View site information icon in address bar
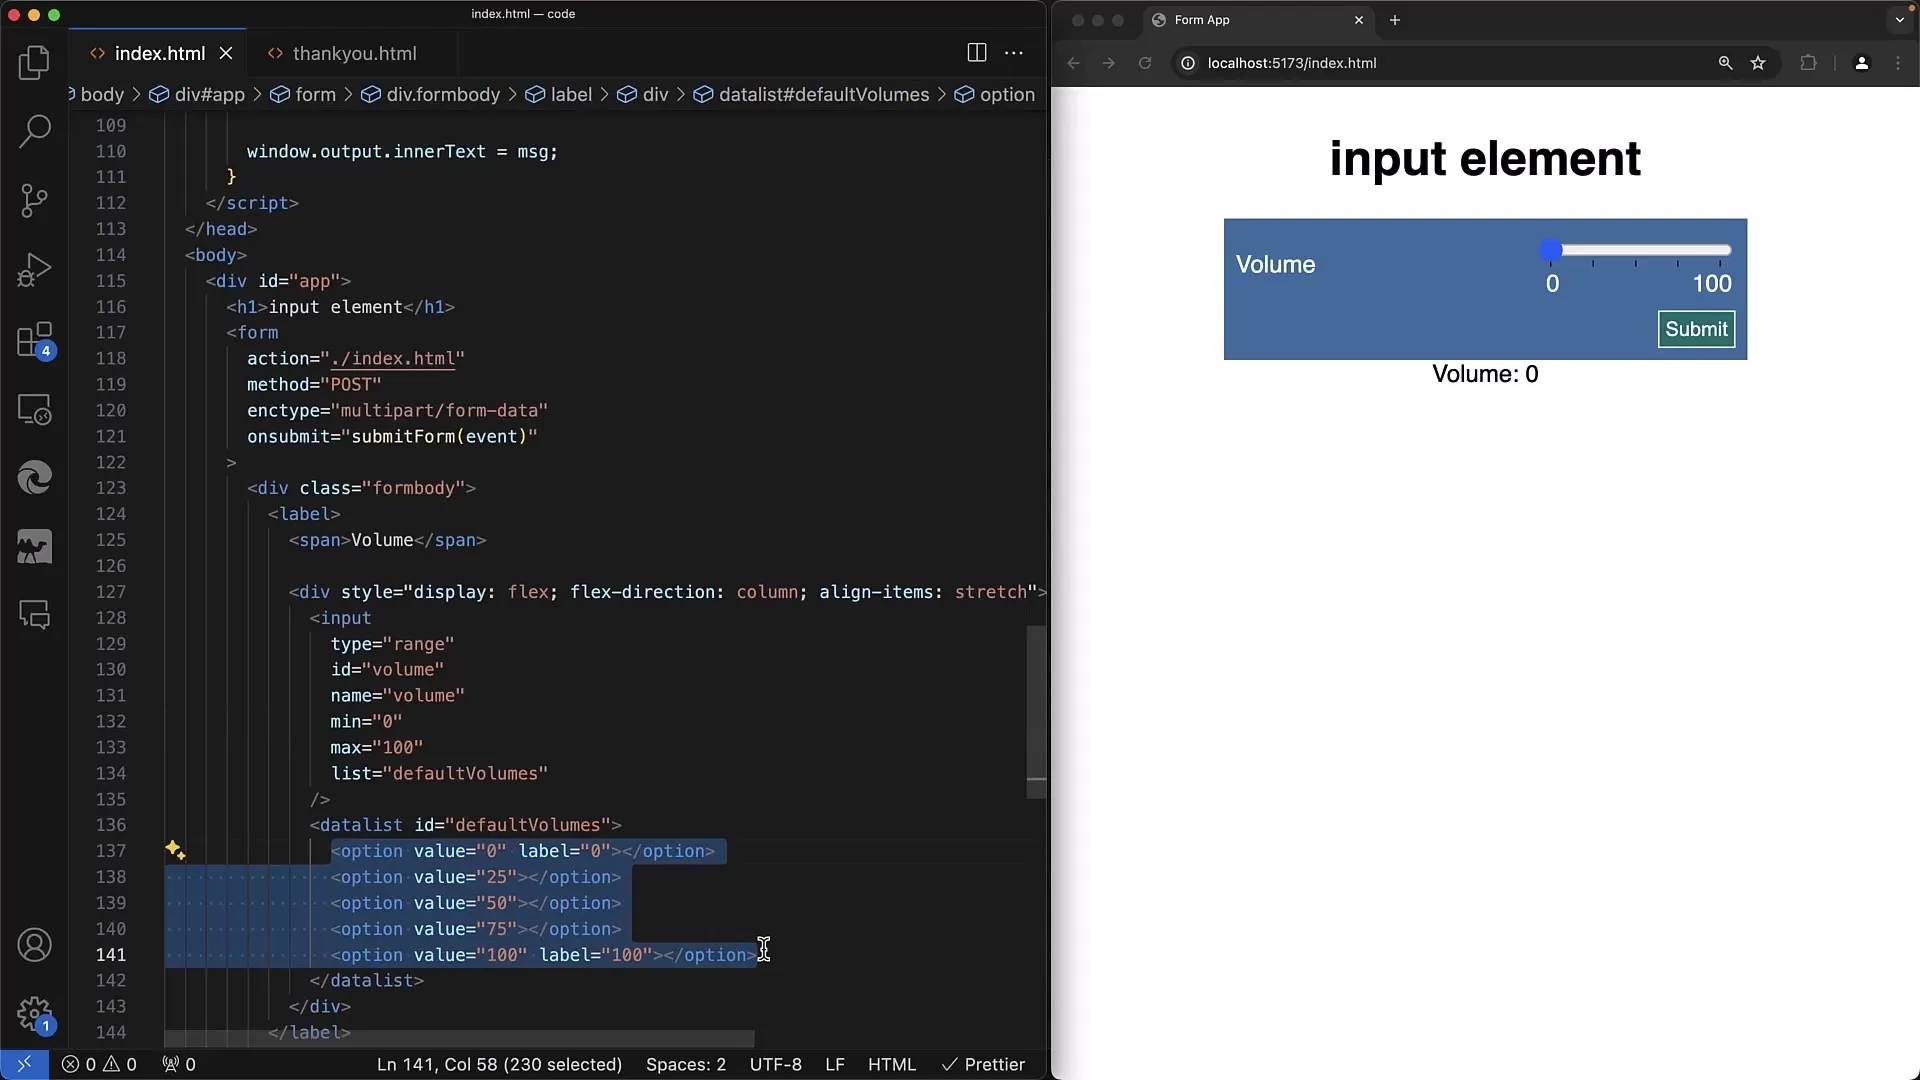The height and width of the screenshot is (1080, 1920). point(1188,63)
